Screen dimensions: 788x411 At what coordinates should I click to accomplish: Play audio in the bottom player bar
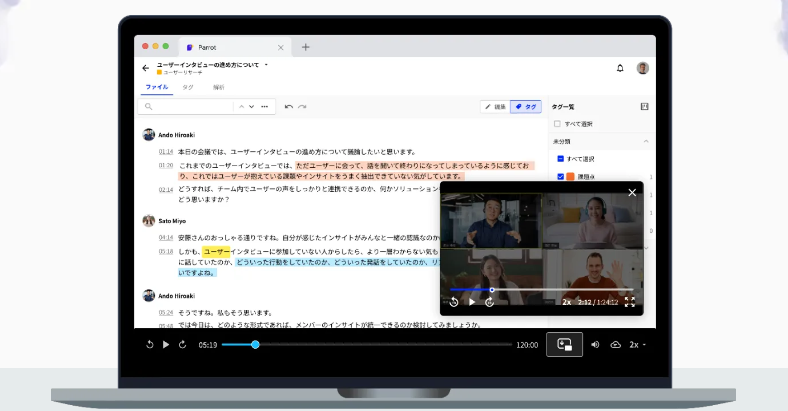point(166,345)
